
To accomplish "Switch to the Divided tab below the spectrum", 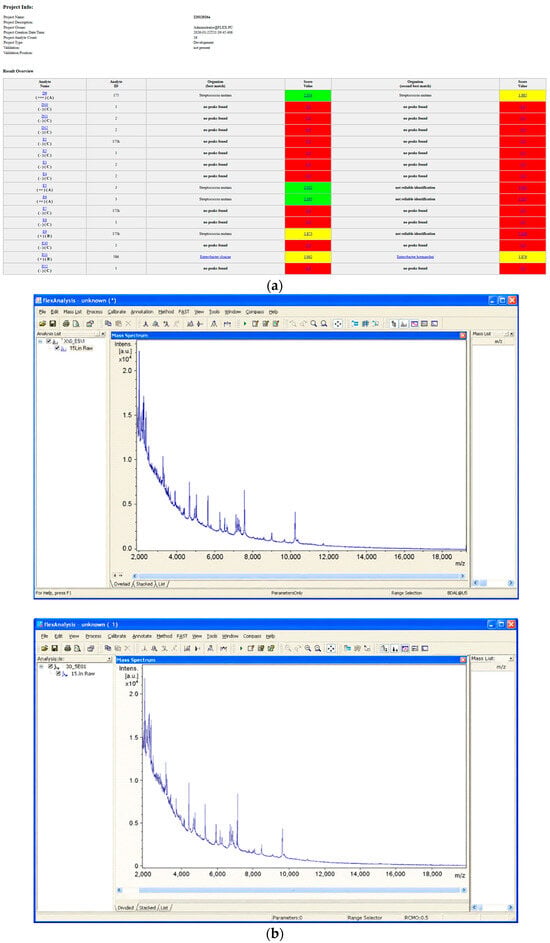I will [x=126, y=908].
